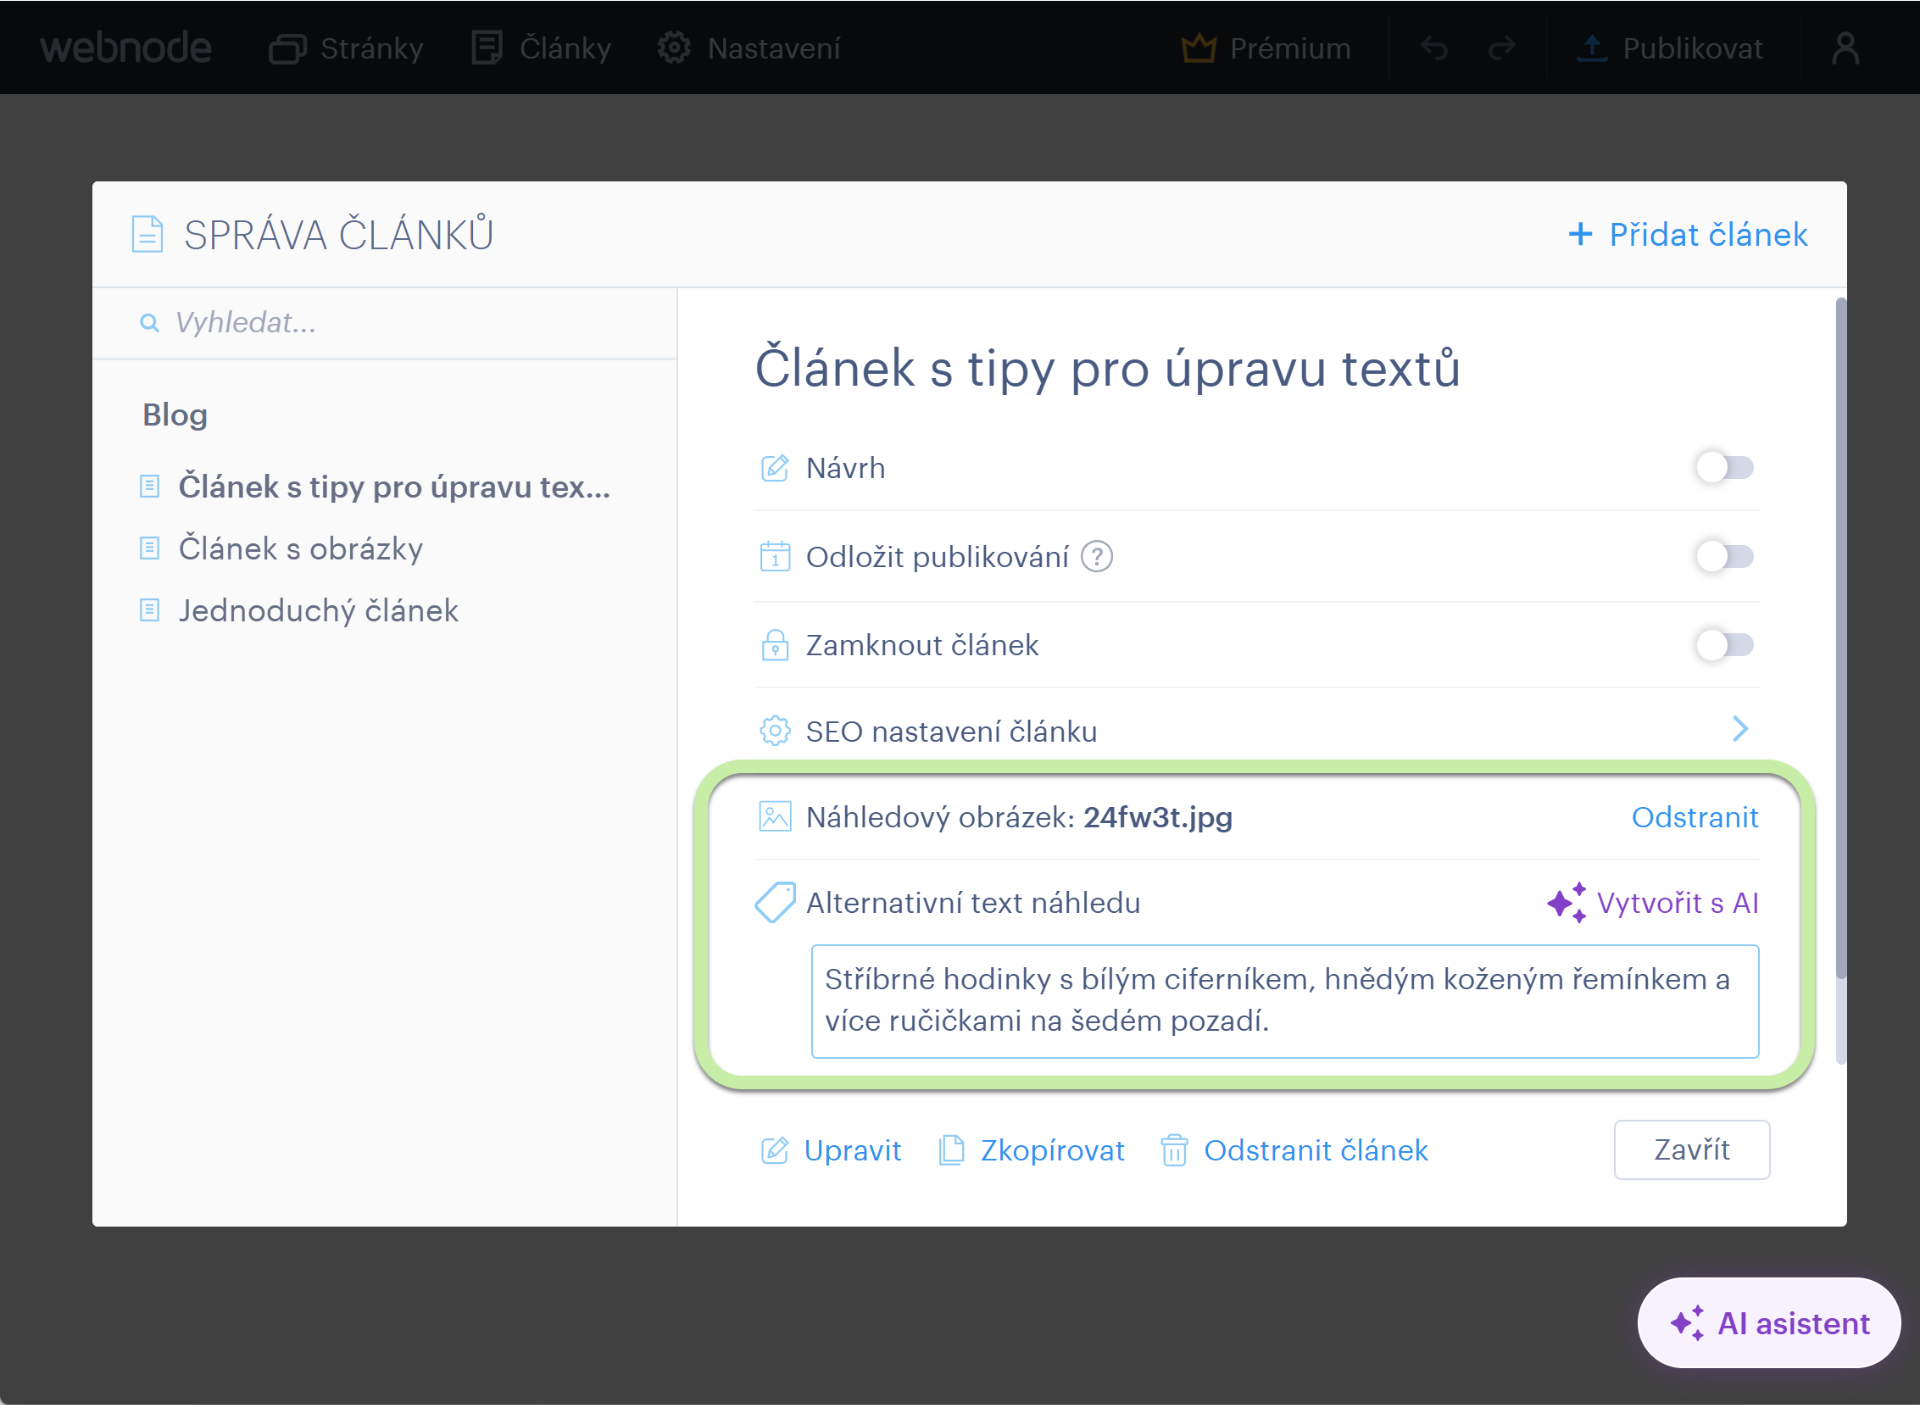Click the webnode logo
The width and height of the screenshot is (1920, 1405).
(x=126, y=48)
